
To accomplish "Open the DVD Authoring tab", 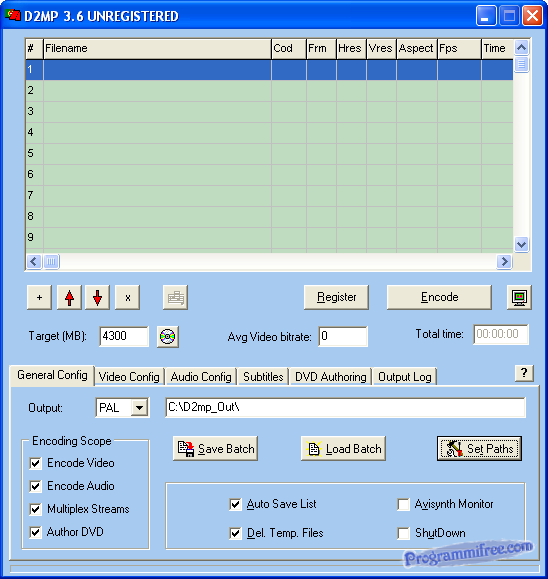I will tap(330, 377).
